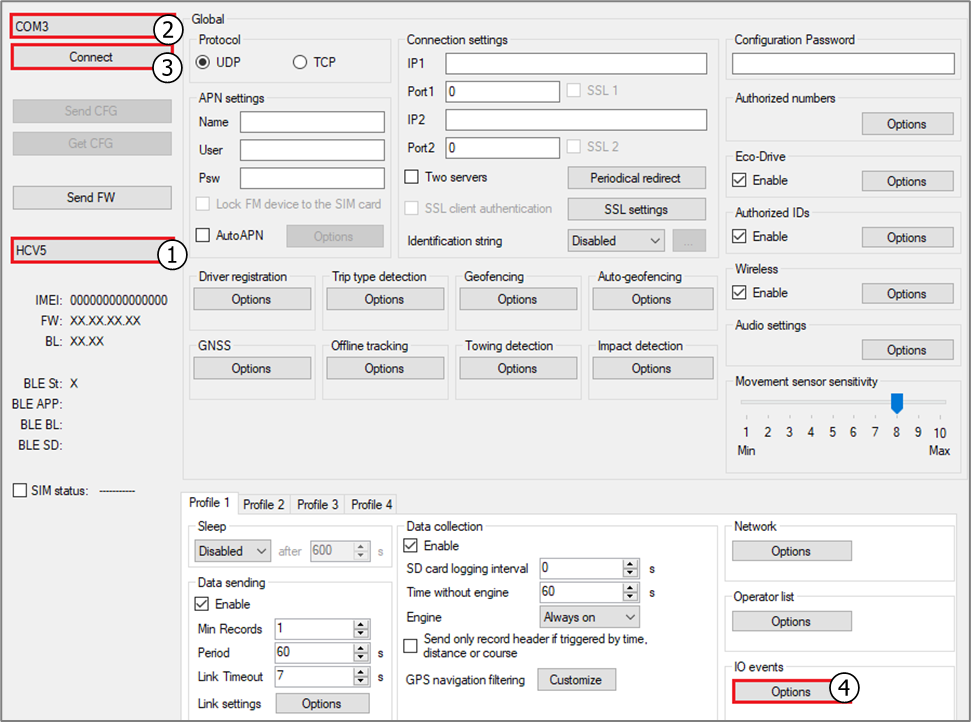Click the Send FW button
The height and width of the screenshot is (722, 971).
click(x=92, y=198)
